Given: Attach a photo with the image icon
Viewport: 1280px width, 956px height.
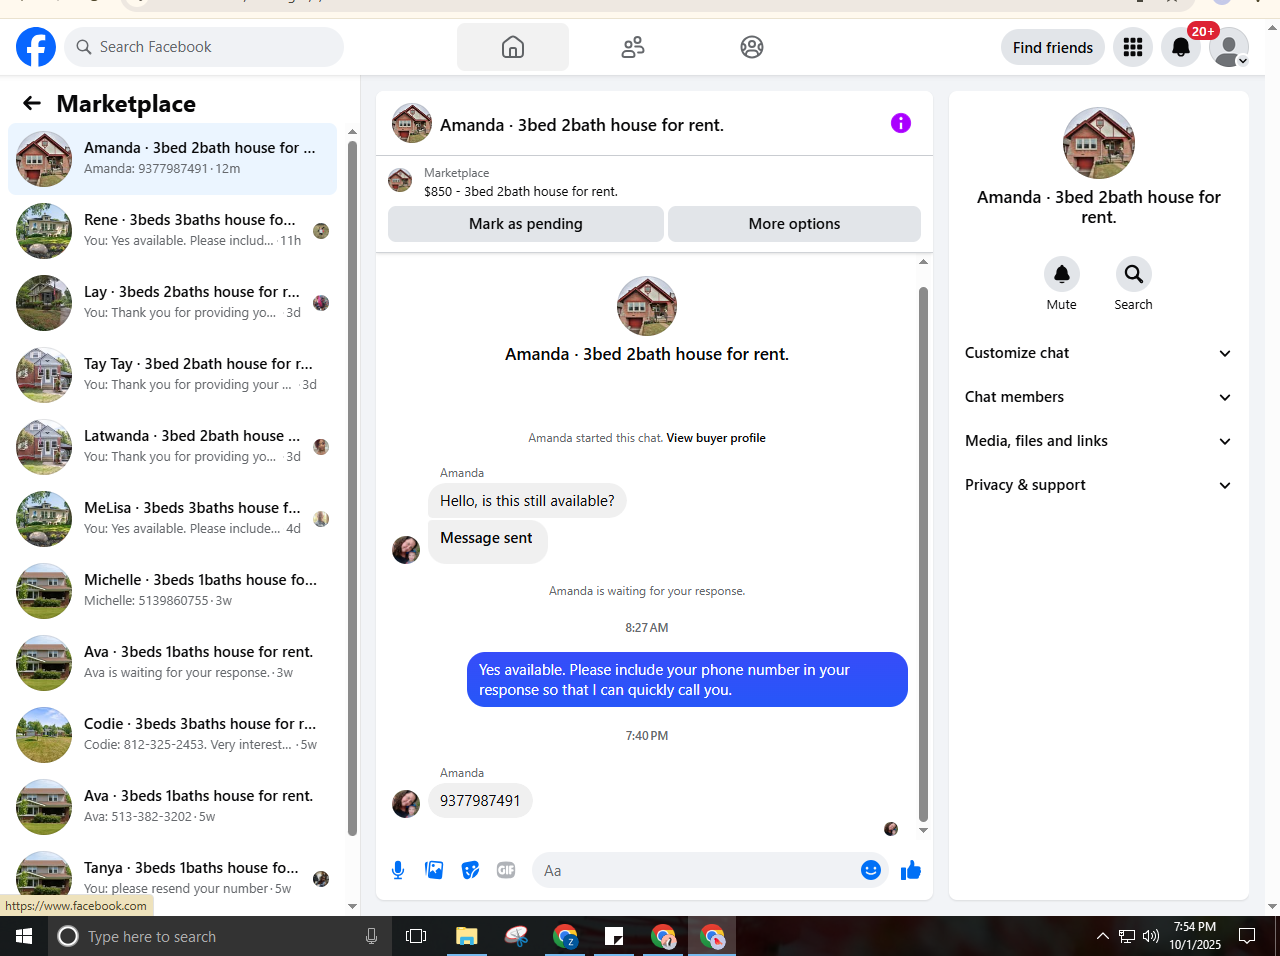Looking at the screenshot, I should click(434, 870).
